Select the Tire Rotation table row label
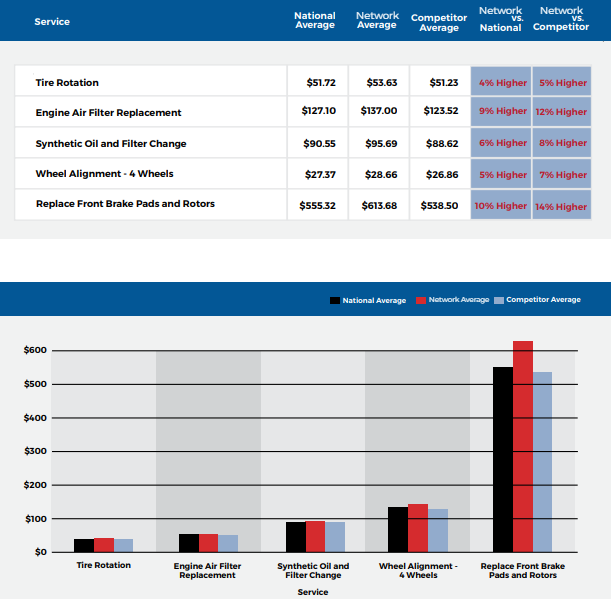 pyautogui.click(x=67, y=82)
